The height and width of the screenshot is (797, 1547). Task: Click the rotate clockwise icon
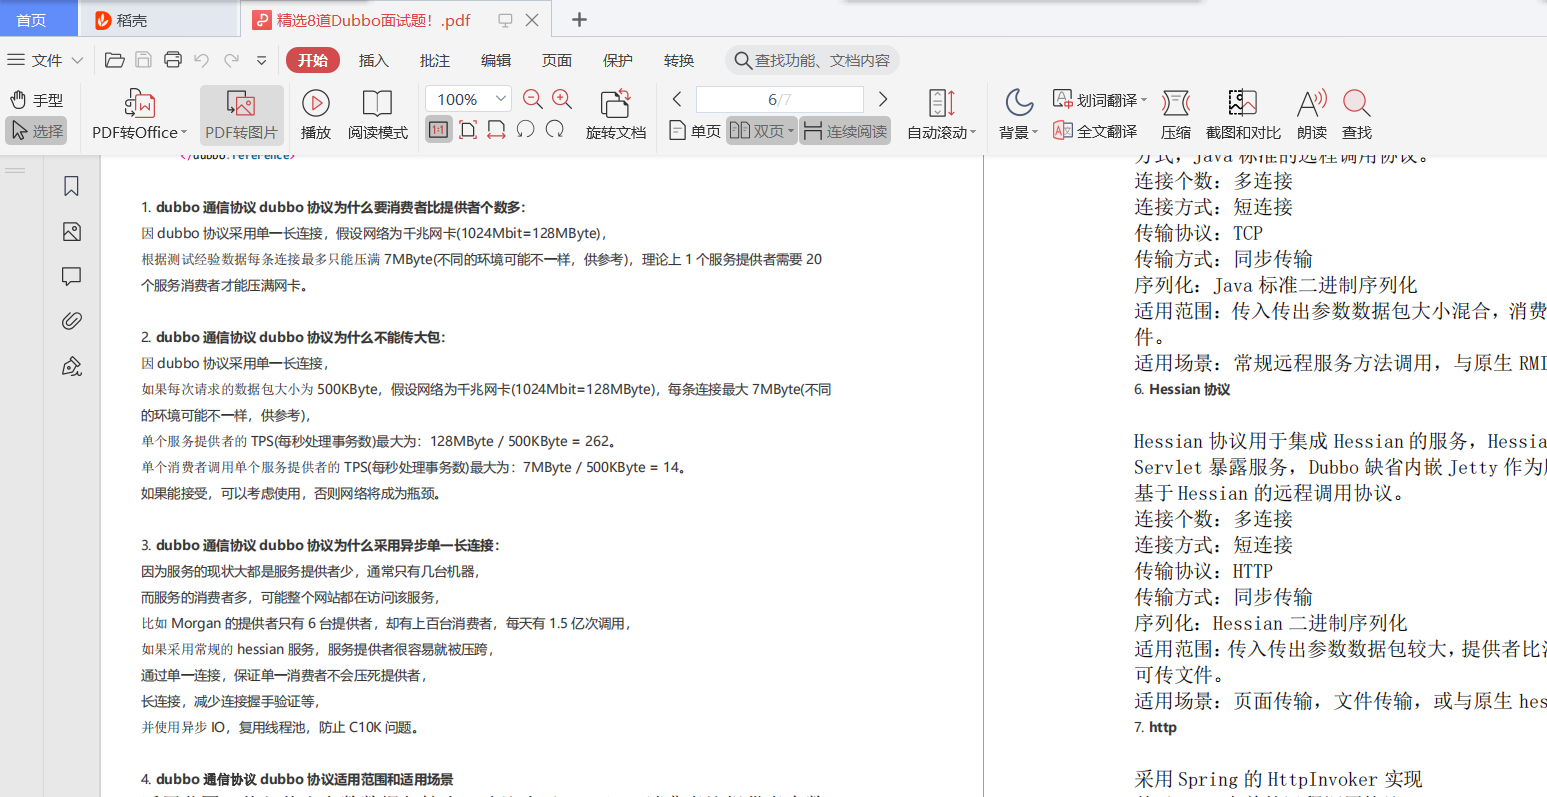tap(555, 130)
